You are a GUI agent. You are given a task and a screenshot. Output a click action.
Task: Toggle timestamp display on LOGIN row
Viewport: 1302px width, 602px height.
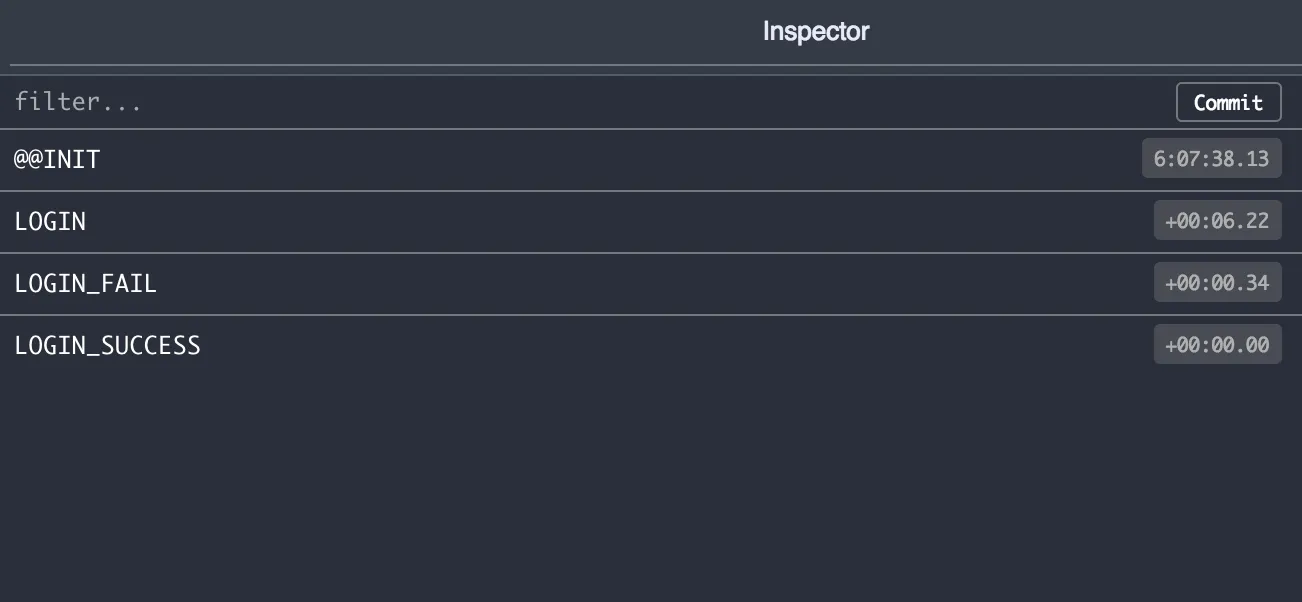point(1217,220)
